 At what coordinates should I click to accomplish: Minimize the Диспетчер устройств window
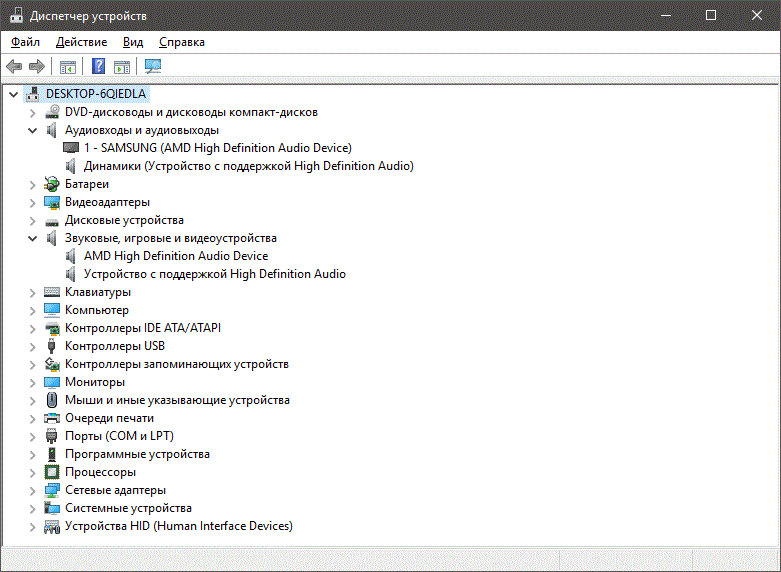point(665,15)
